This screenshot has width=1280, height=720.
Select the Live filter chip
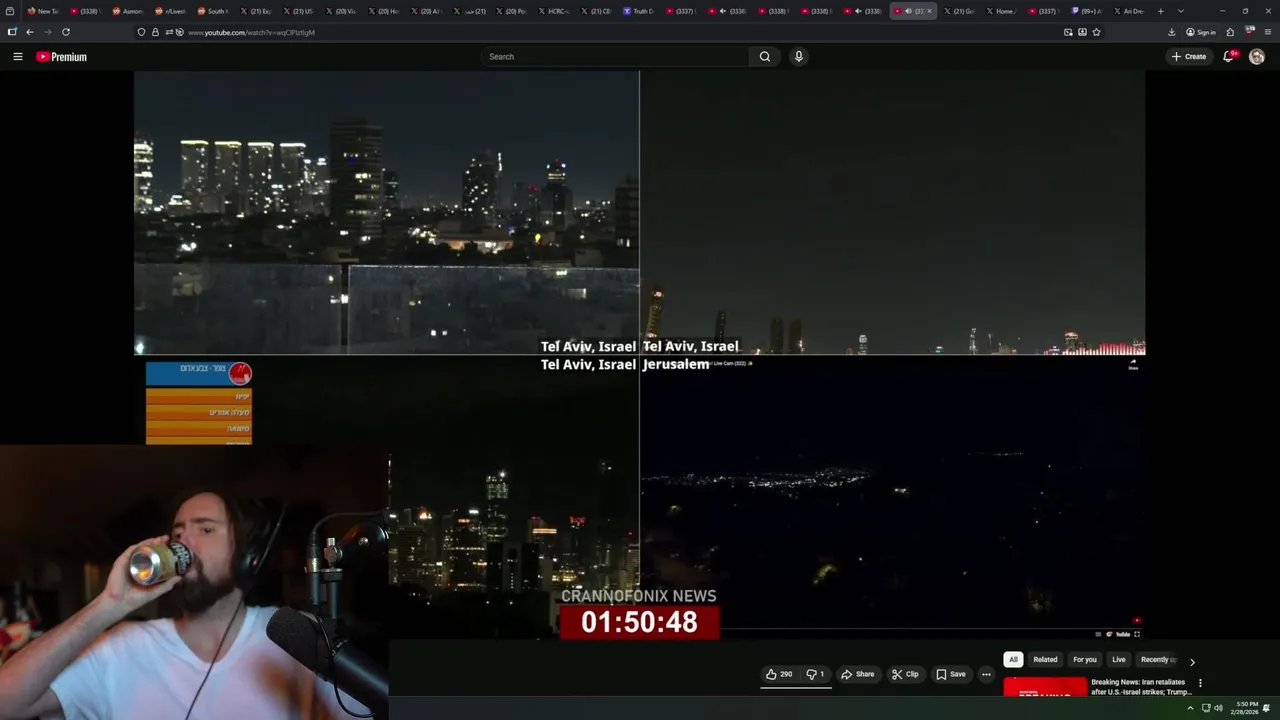click(1119, 660)
